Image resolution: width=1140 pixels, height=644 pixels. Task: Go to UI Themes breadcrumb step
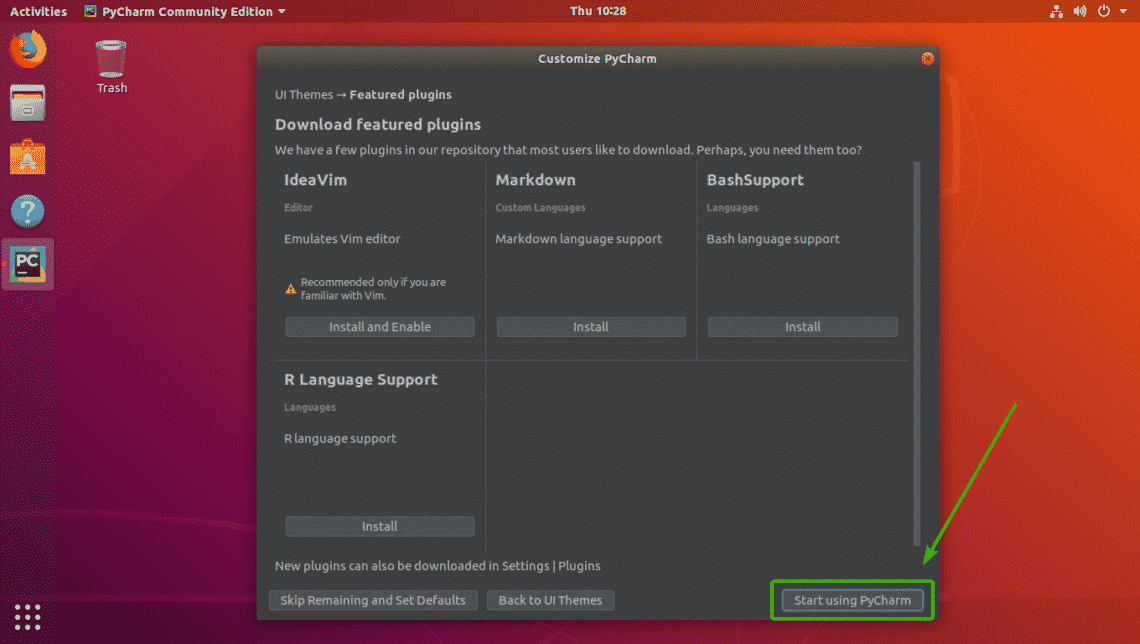click(x=304, y=94)
